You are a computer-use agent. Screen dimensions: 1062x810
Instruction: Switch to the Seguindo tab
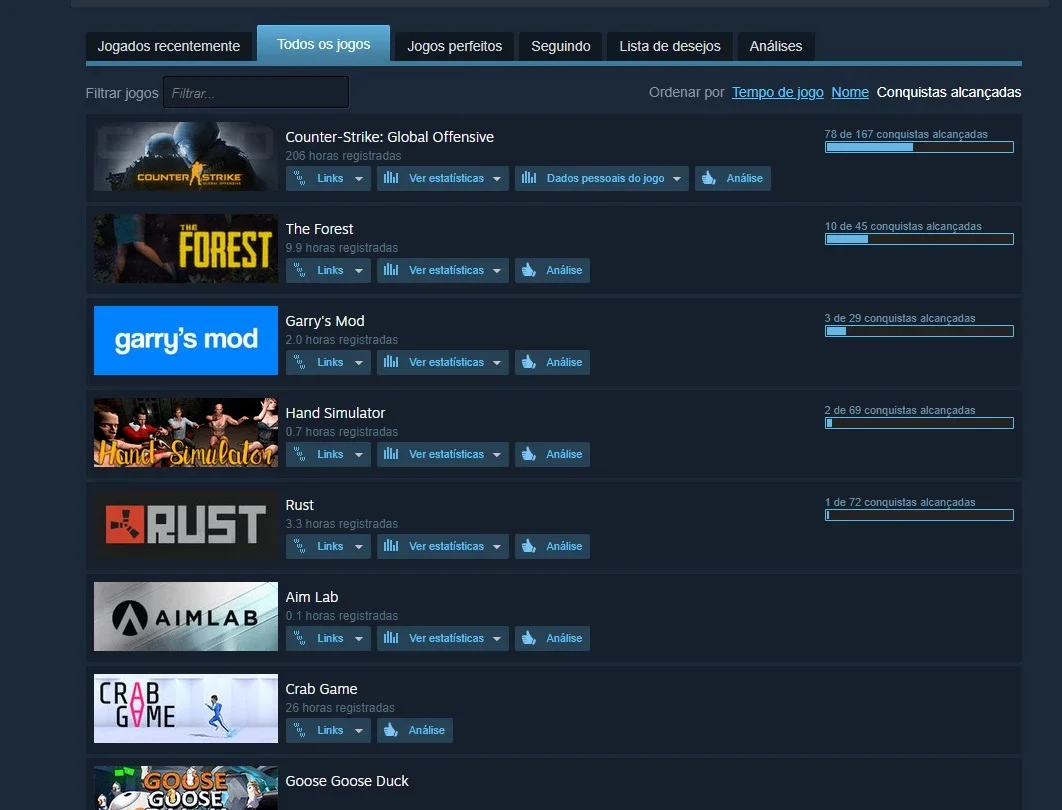[x=561, y=46]
